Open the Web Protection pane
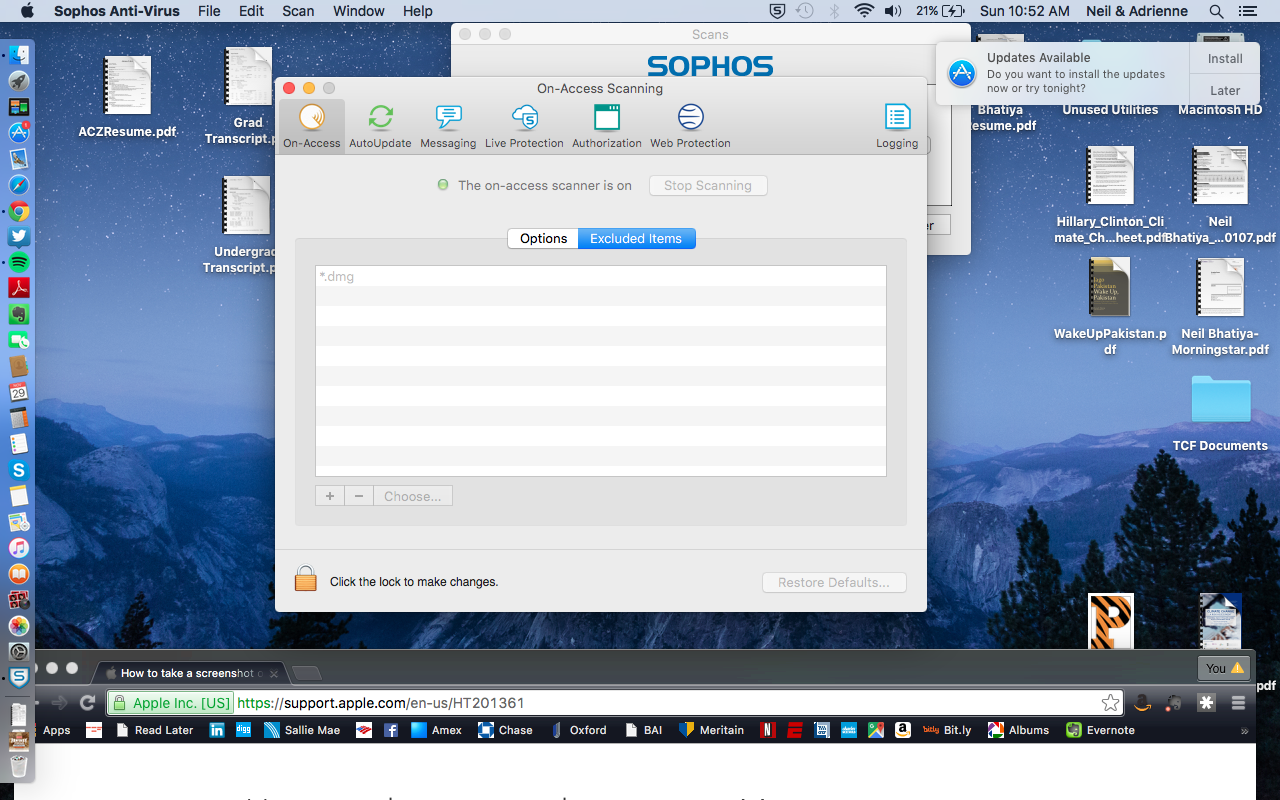The width and height of the screenshot is (1280, 800). 690,126
